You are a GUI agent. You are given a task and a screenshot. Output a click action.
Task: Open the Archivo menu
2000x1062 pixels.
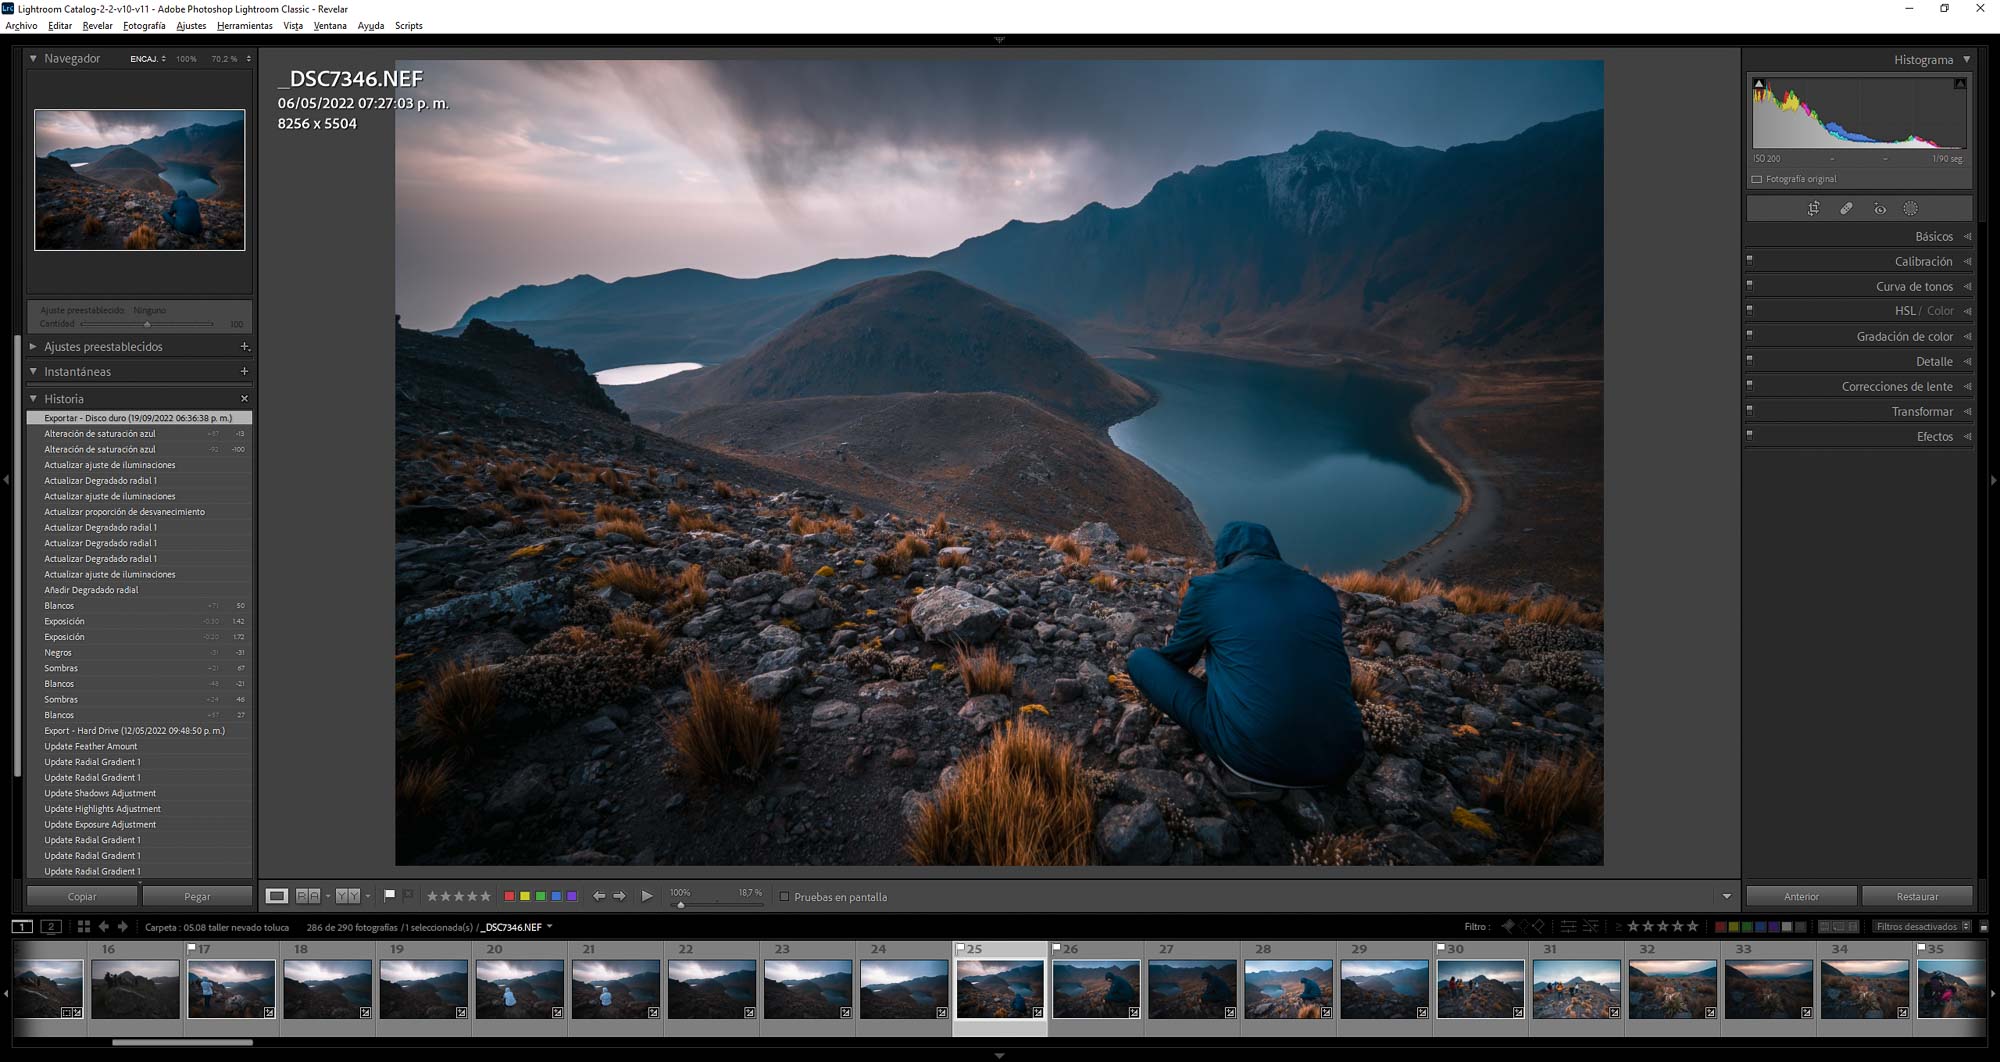pos(21,26)
